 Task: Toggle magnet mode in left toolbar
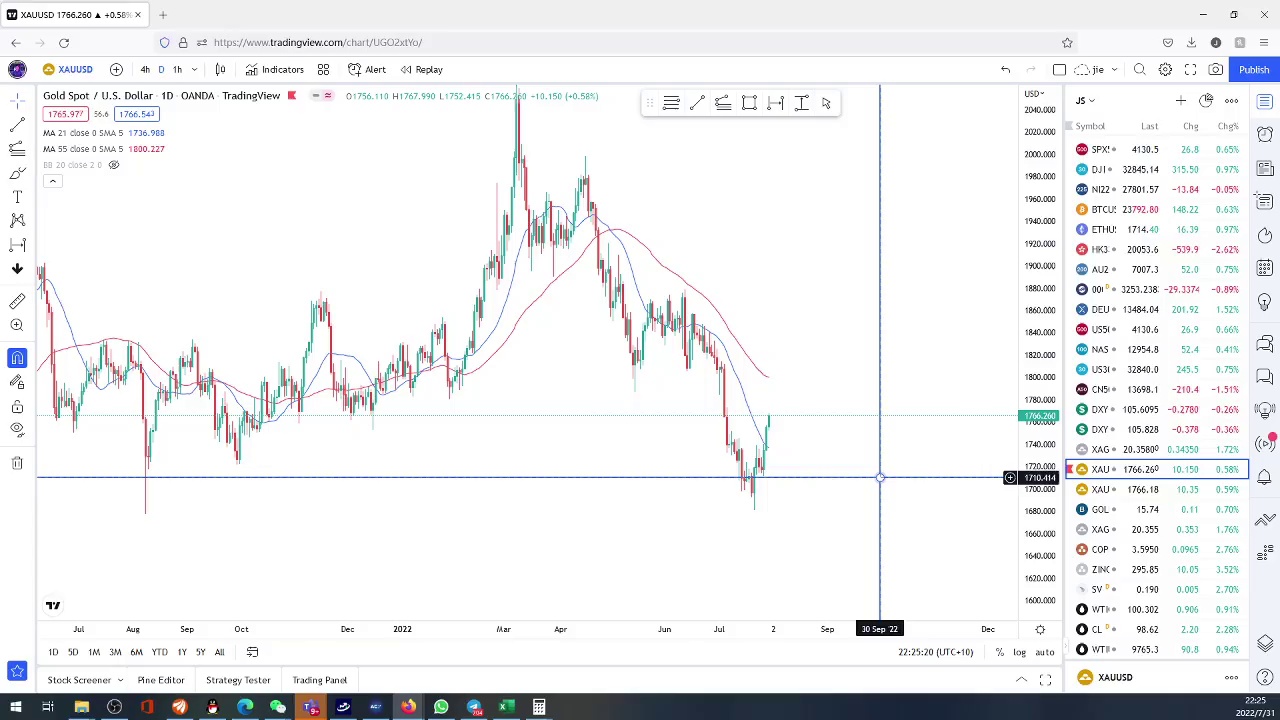(x=17, y=358)
